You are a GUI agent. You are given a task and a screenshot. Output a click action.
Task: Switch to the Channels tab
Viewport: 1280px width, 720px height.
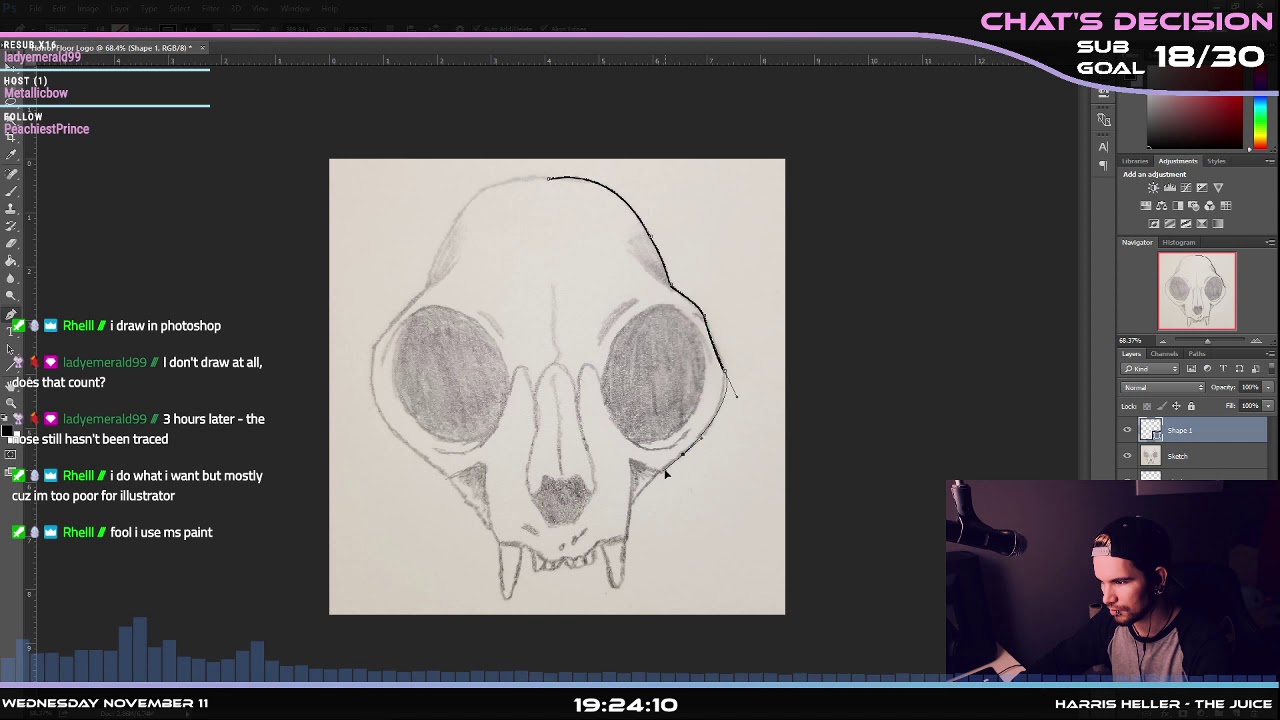point(1164,354)
